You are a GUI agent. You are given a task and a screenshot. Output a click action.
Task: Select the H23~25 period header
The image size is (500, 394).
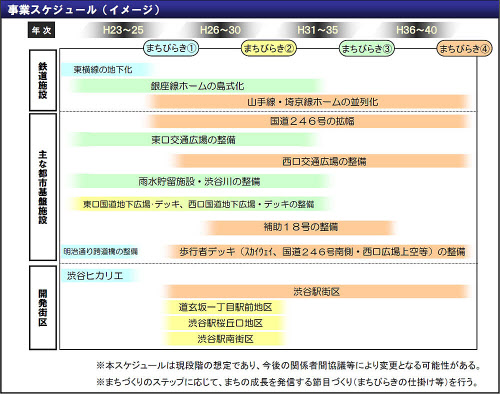(x=123, y=30)
